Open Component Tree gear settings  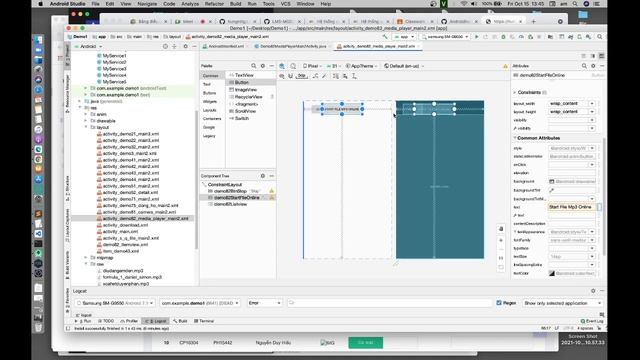(263, 176)
